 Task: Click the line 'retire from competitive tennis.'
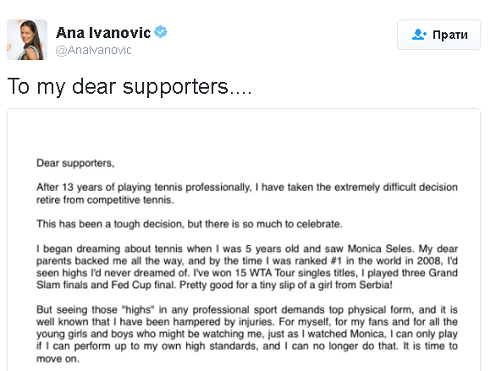(105, 200)
